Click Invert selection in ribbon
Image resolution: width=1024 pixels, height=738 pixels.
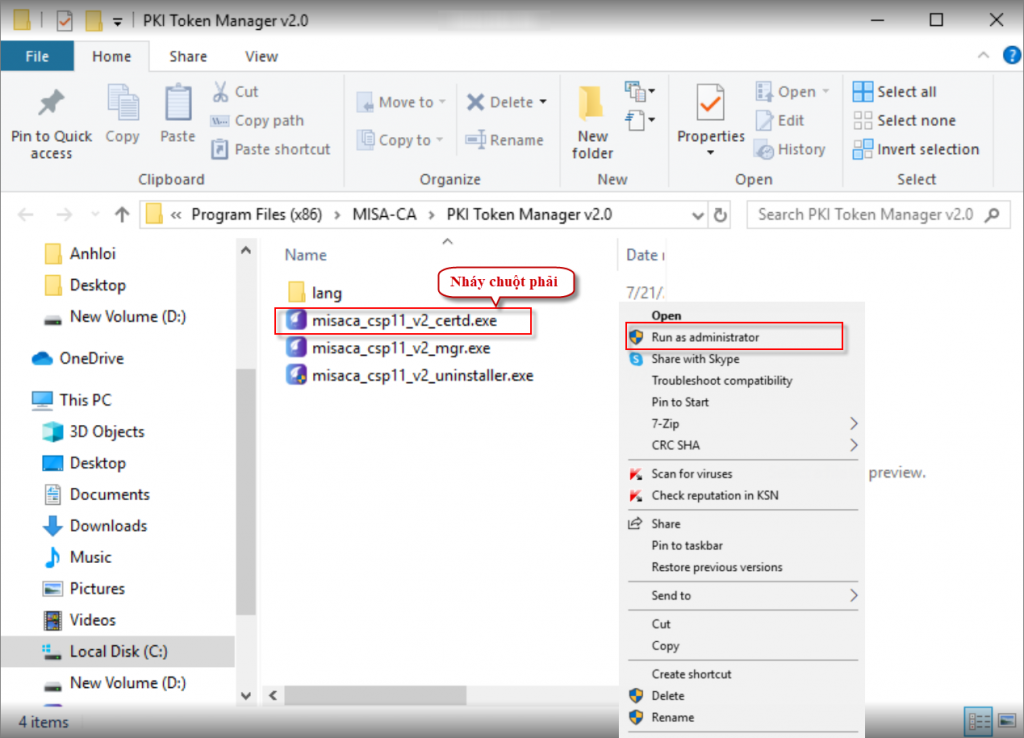tap(916, 150)
